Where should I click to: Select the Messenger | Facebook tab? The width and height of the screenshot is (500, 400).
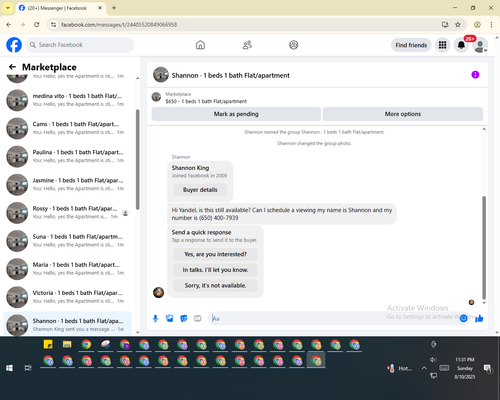pyautogui.click(x=57, y=8)
